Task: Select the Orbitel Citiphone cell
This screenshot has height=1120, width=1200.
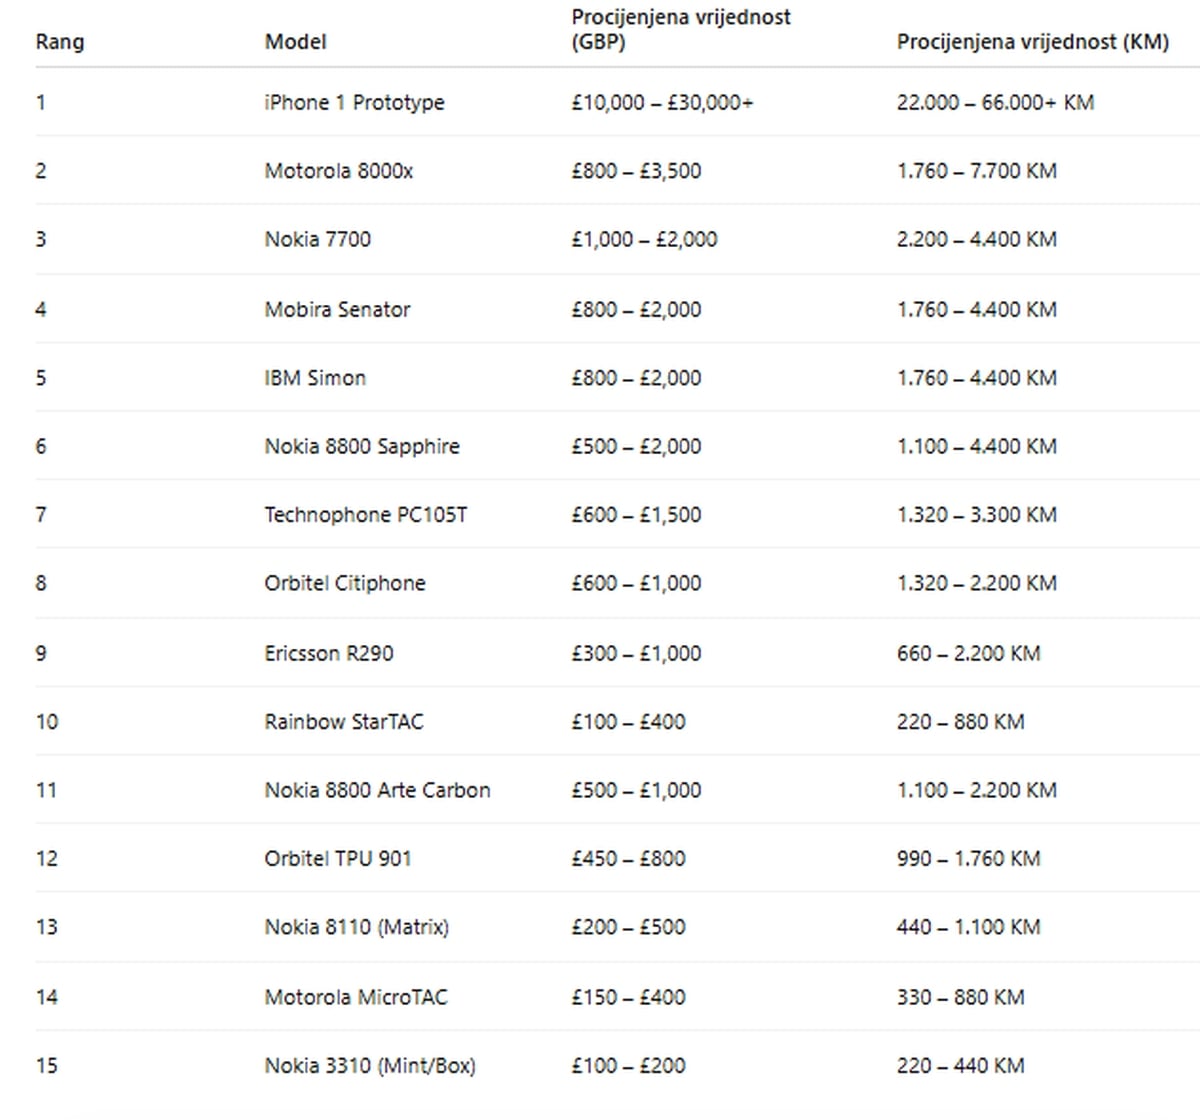Action: (x=344, y=583)
